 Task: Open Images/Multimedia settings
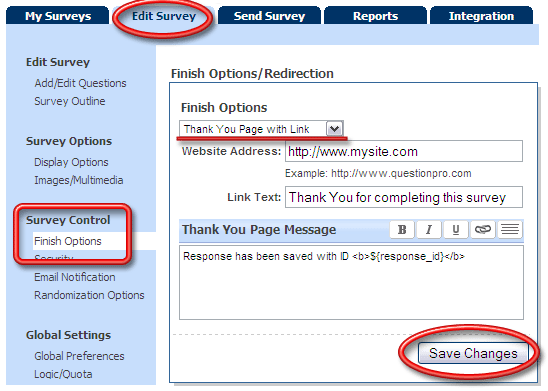coord(79,180)
